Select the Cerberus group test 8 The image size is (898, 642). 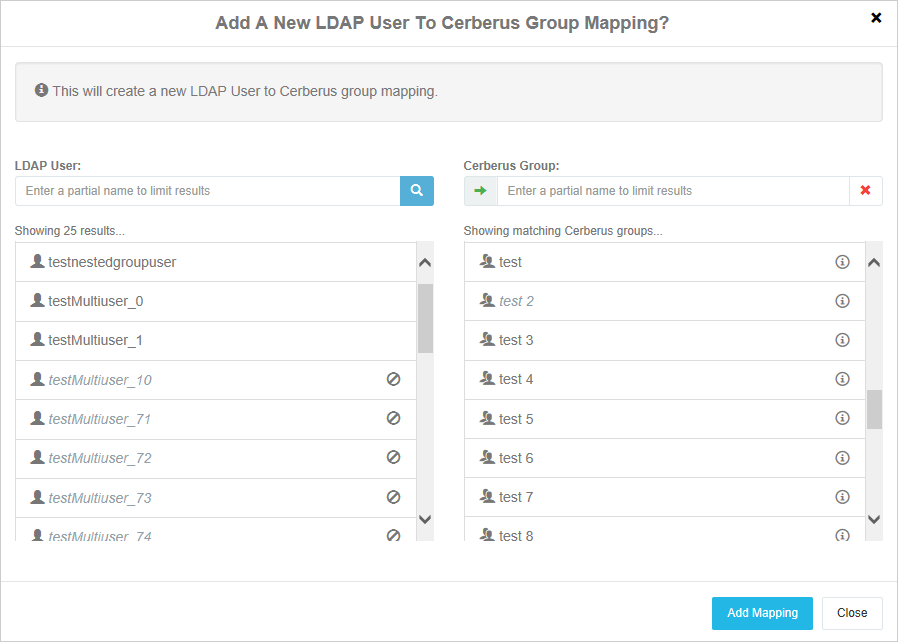[x=664, y=529]
